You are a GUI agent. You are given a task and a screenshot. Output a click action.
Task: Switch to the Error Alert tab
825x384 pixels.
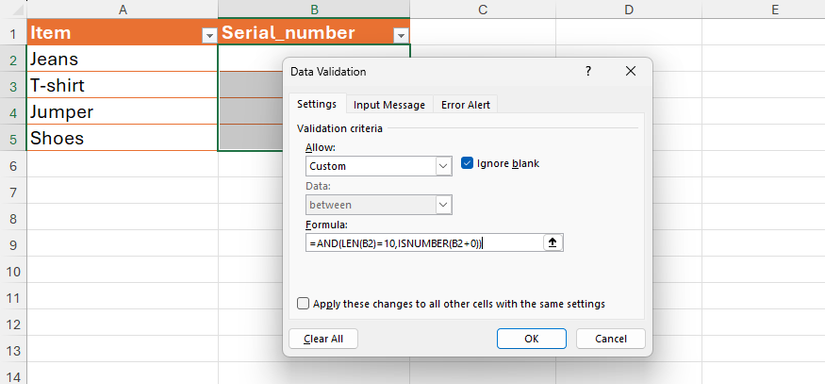click(x=466, y=105)
